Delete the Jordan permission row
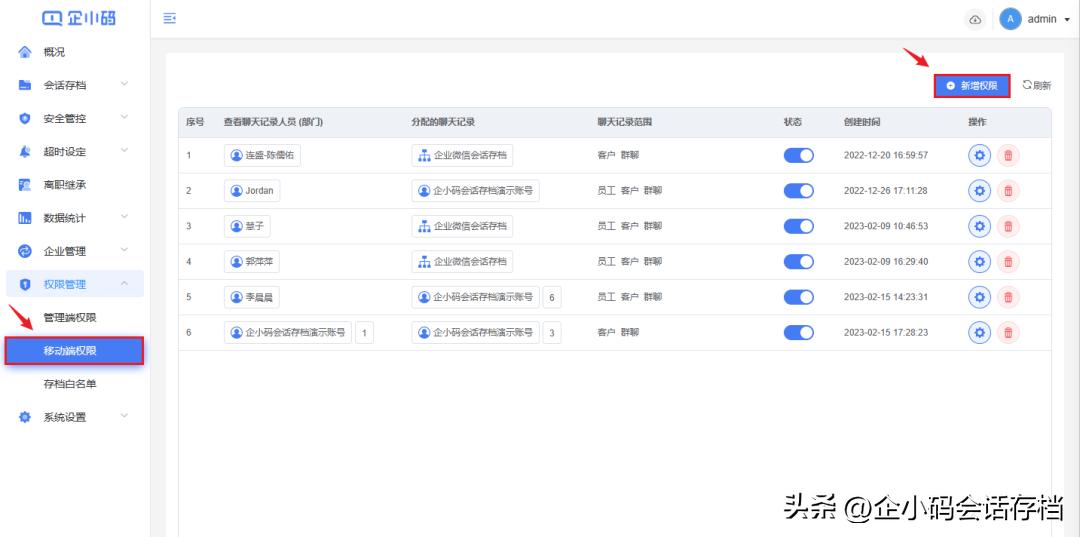This screenshot has height=537, width=1080. 1008,190
